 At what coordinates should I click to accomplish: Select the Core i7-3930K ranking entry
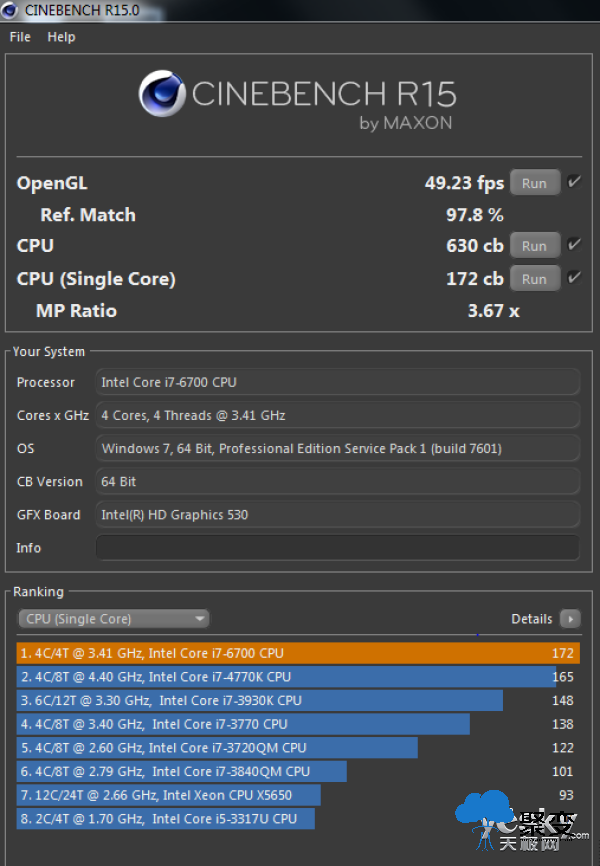[260, 701]
